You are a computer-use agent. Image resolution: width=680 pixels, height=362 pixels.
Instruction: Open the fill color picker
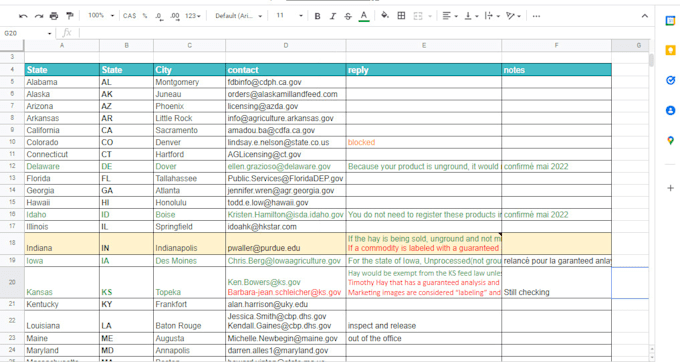385,16
